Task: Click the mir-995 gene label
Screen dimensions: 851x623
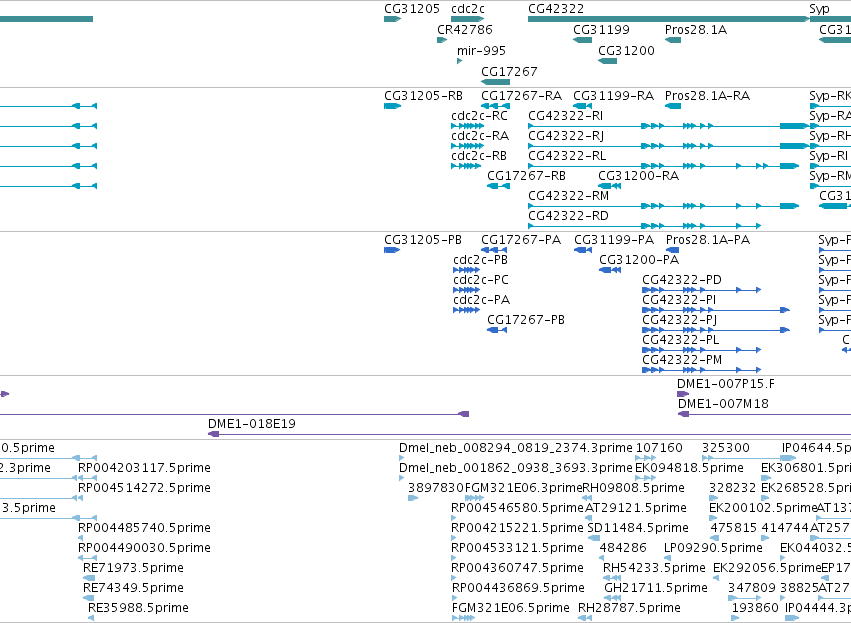Action: pos(481,50)
